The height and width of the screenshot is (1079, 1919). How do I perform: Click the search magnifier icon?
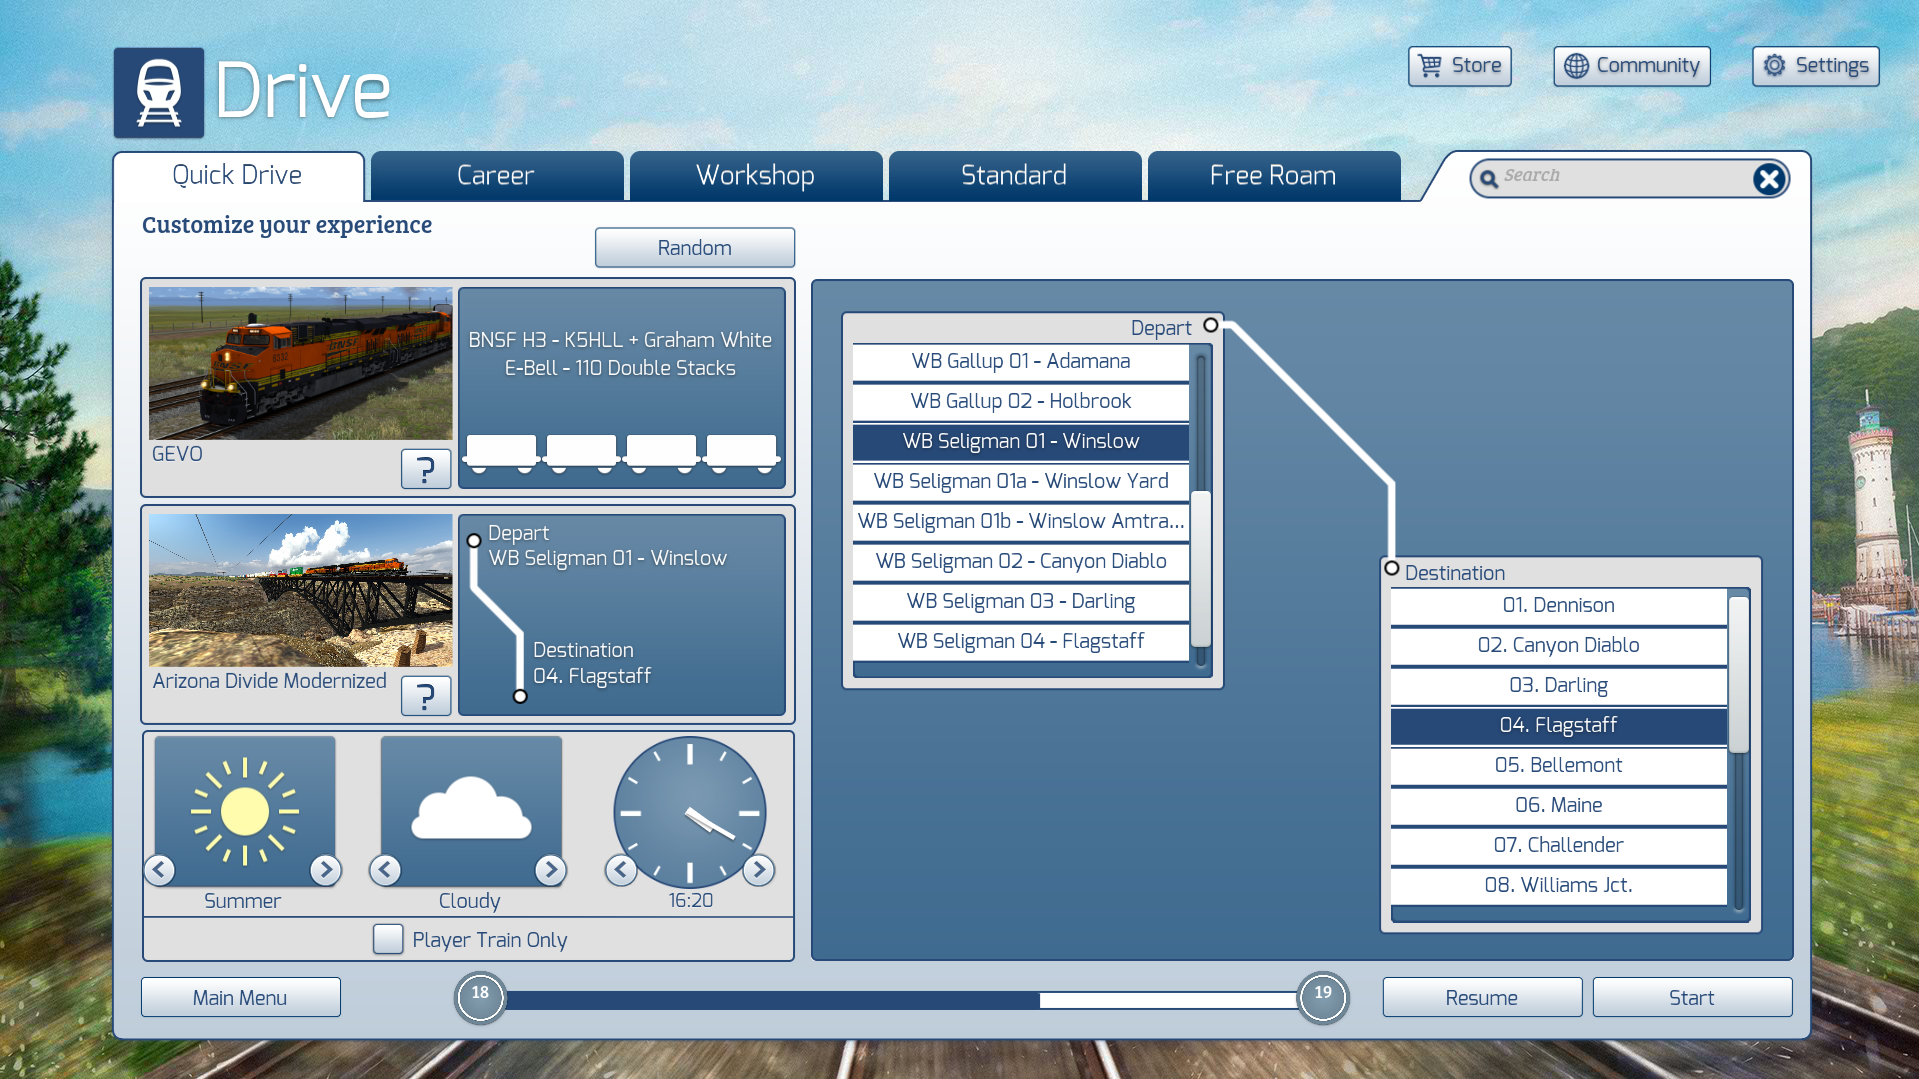pyautogui.click(x=1489, y=179)
